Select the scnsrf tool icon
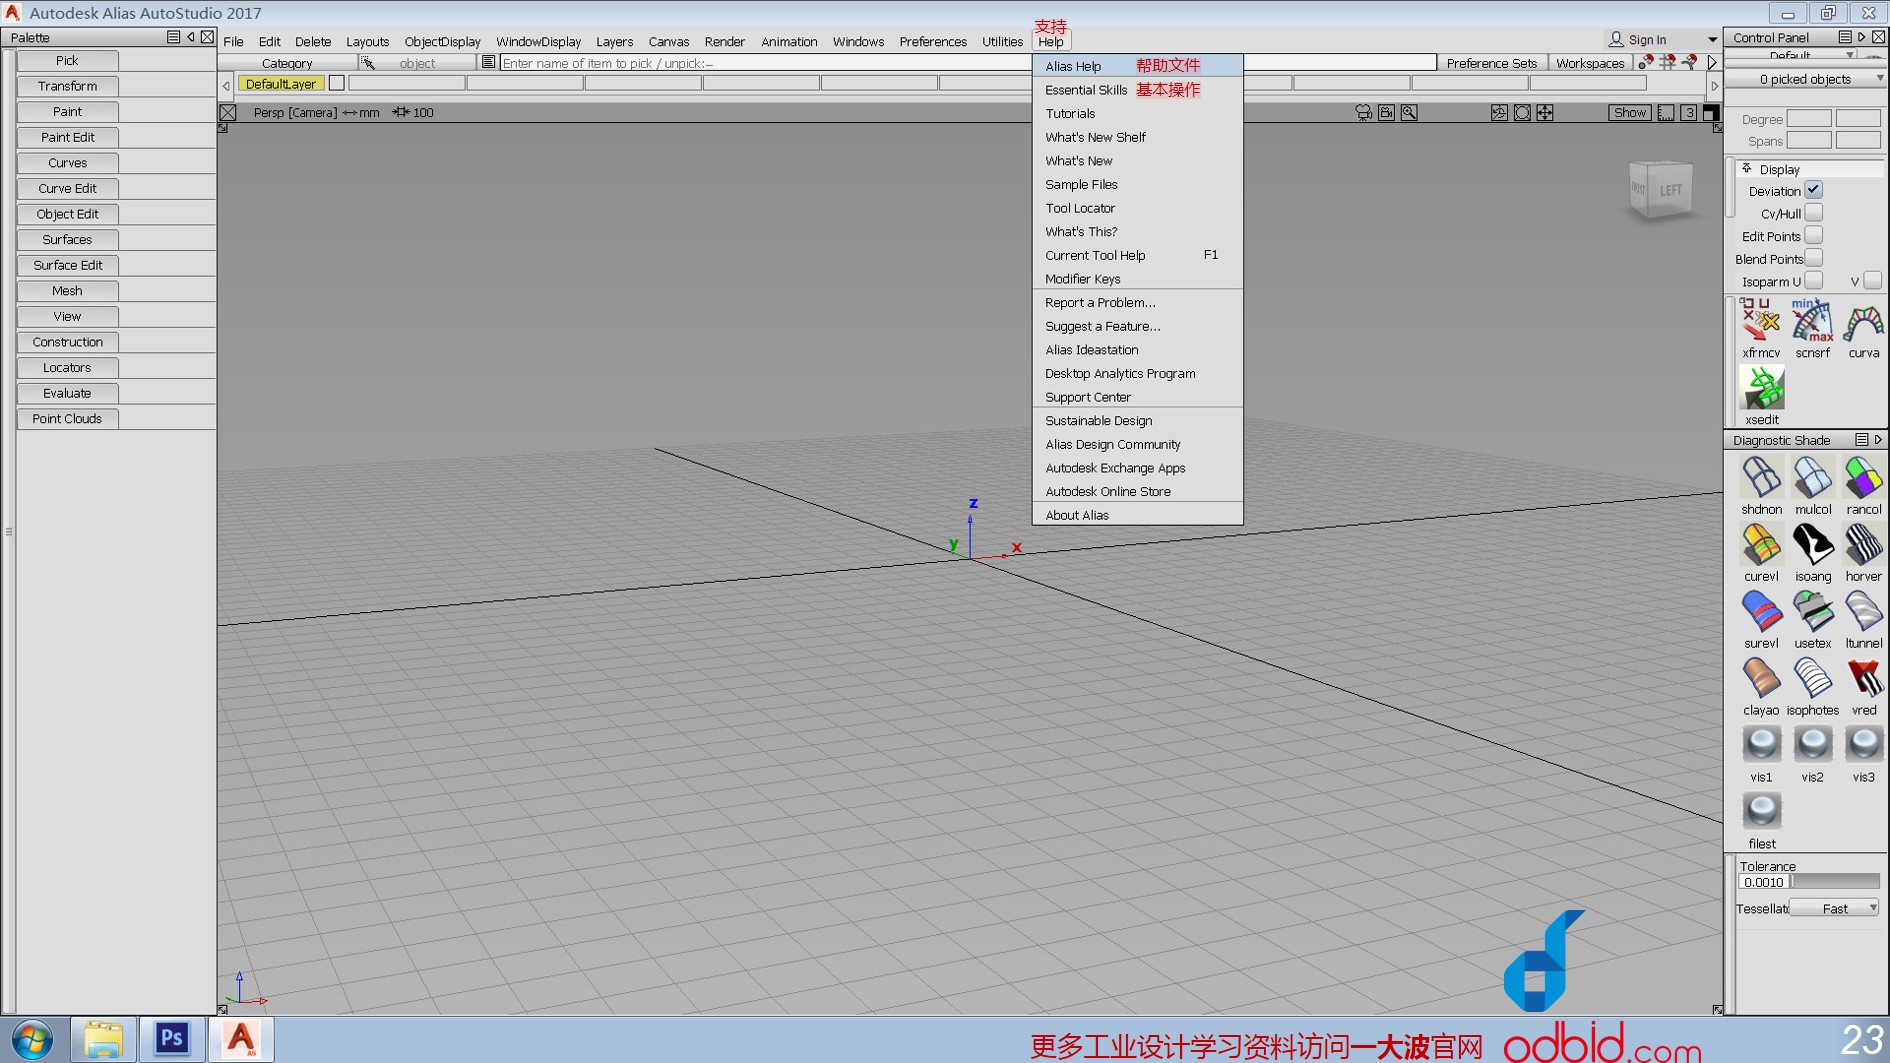 coord(1812,321)
